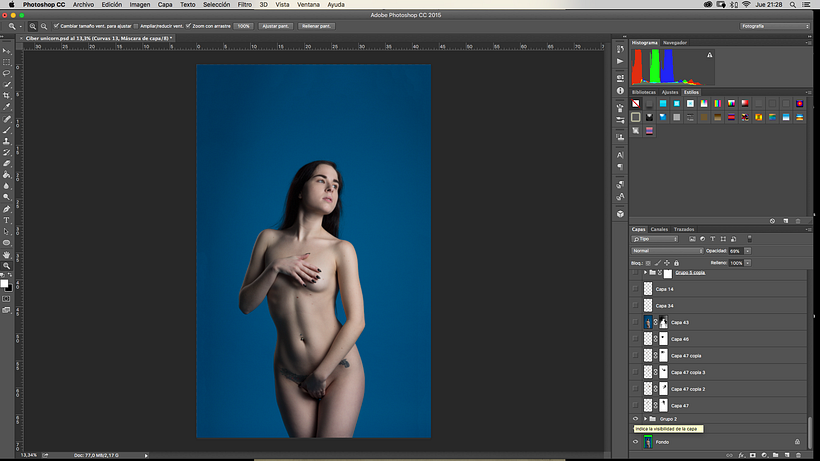Image resolution: width=820 pixels, height=461 pixels.
Task: Open the Estilos panel options menu
Action: pyautogui.click(x=808, y=93)
